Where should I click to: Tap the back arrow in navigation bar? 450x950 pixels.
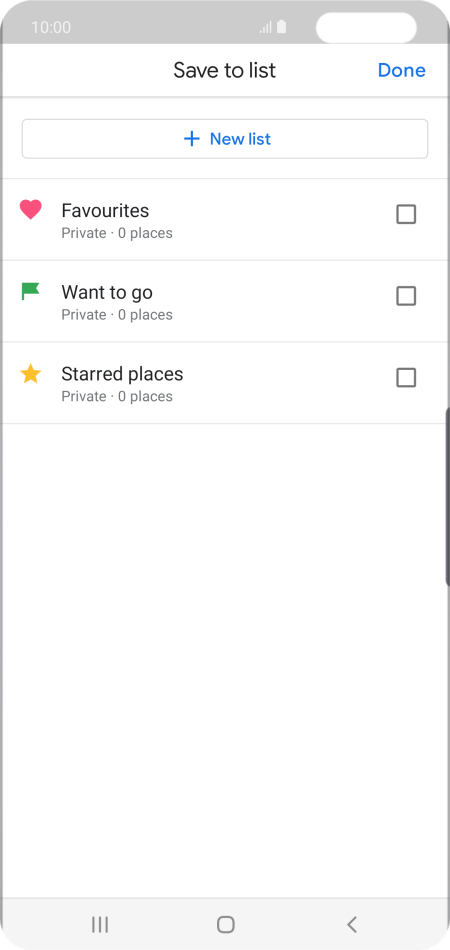[351, 924]
